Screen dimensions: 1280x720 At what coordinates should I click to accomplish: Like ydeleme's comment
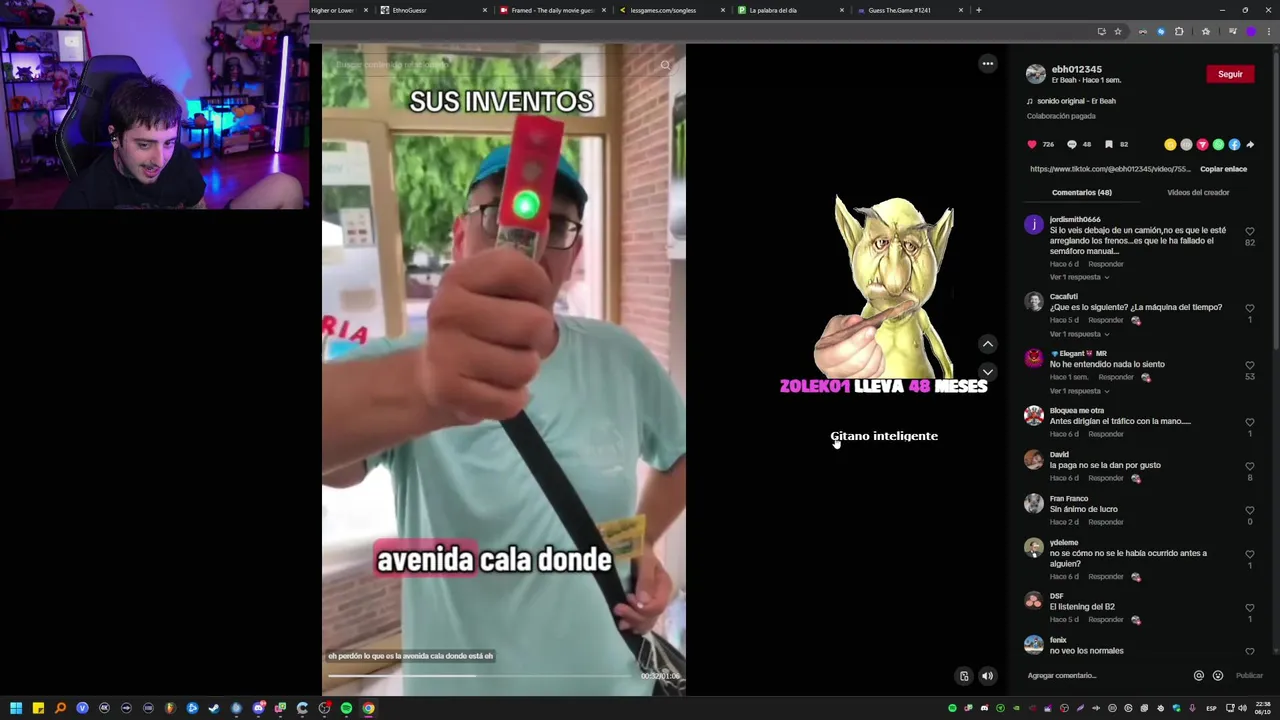[1250, 554]
